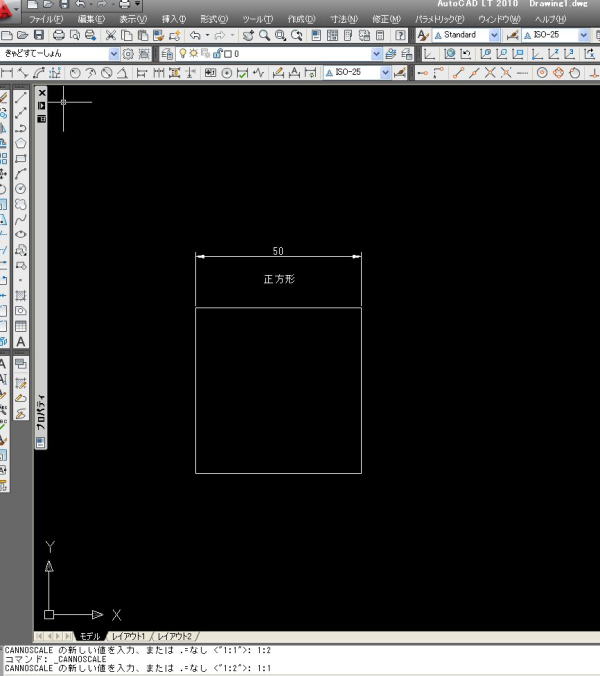Select the Table tool in Draw toolbar
600x676 pixels.
[x=21, y=326]
